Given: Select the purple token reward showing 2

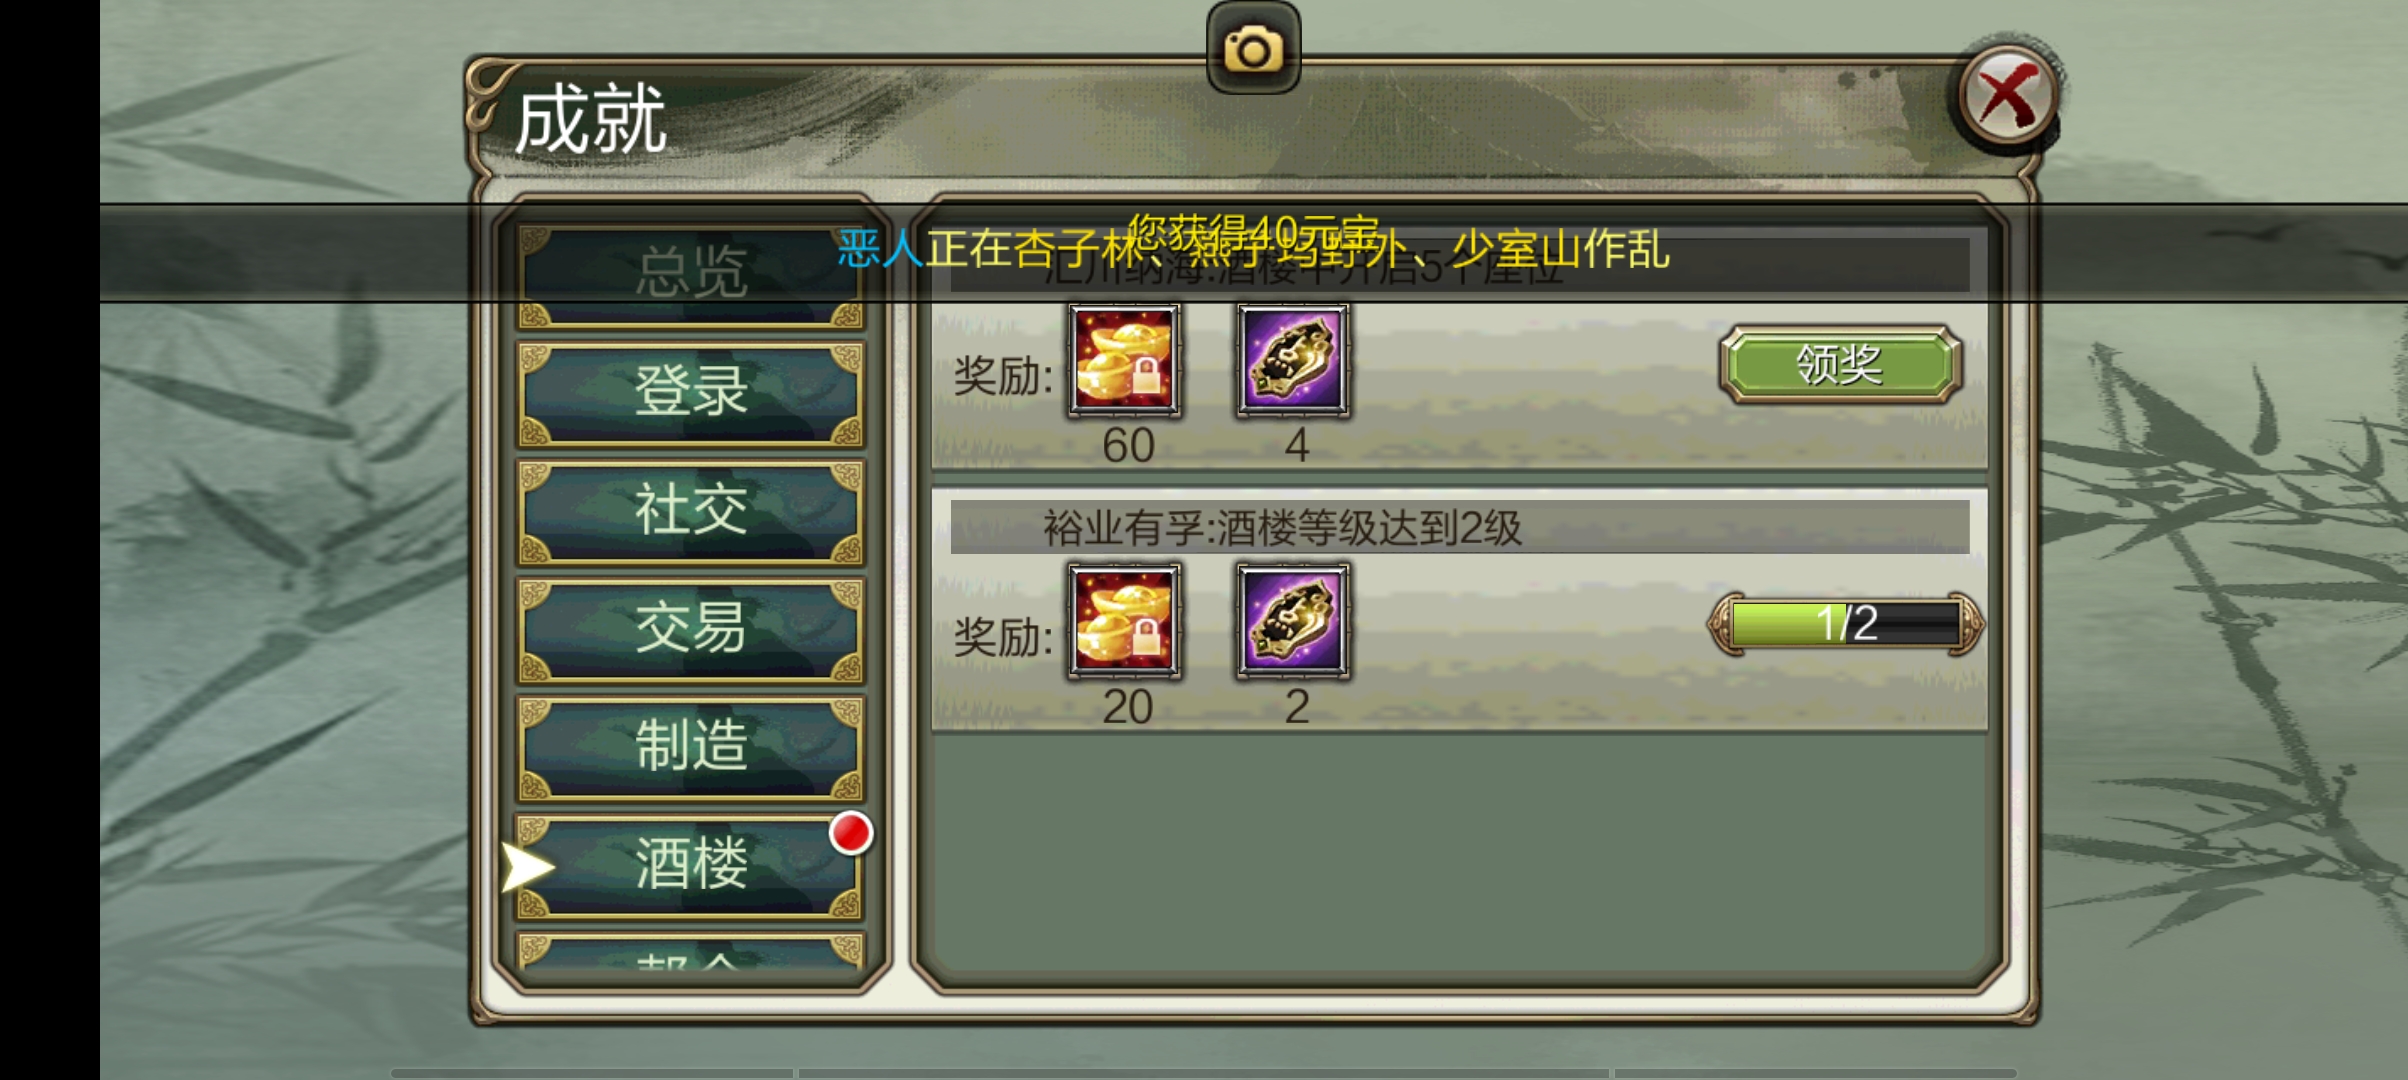Looking at the screenshot, I should [1293, 621].
